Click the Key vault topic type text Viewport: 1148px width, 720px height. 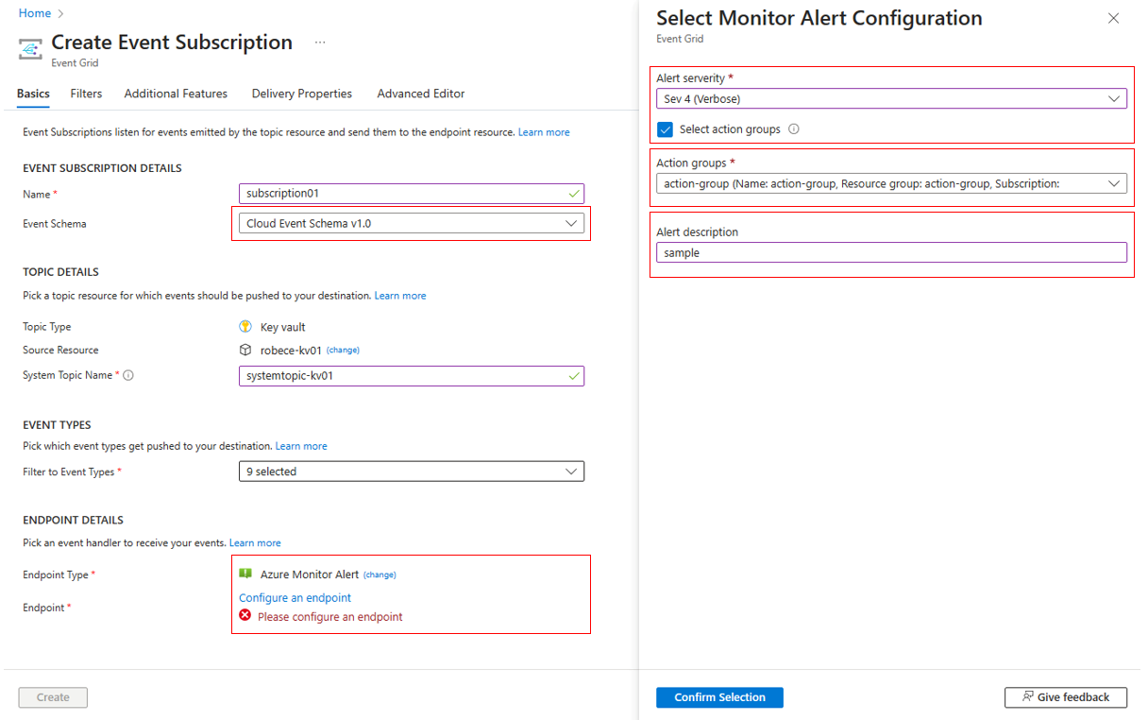[x=283, y=327]
